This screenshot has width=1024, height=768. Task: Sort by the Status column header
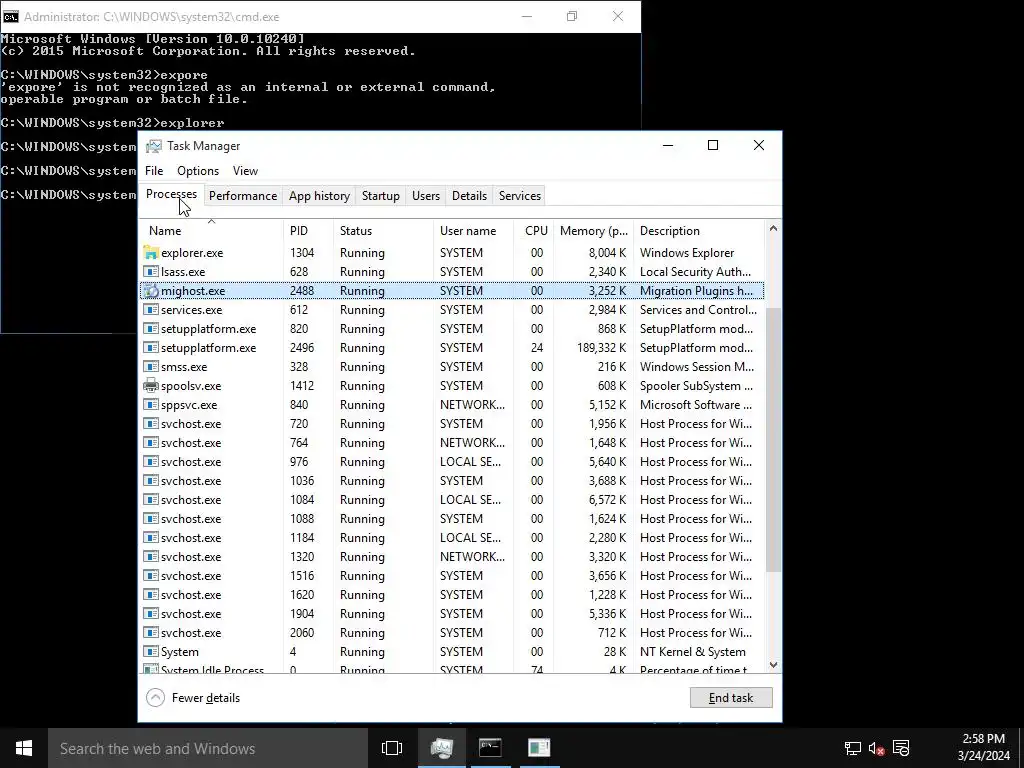point(383,231)
